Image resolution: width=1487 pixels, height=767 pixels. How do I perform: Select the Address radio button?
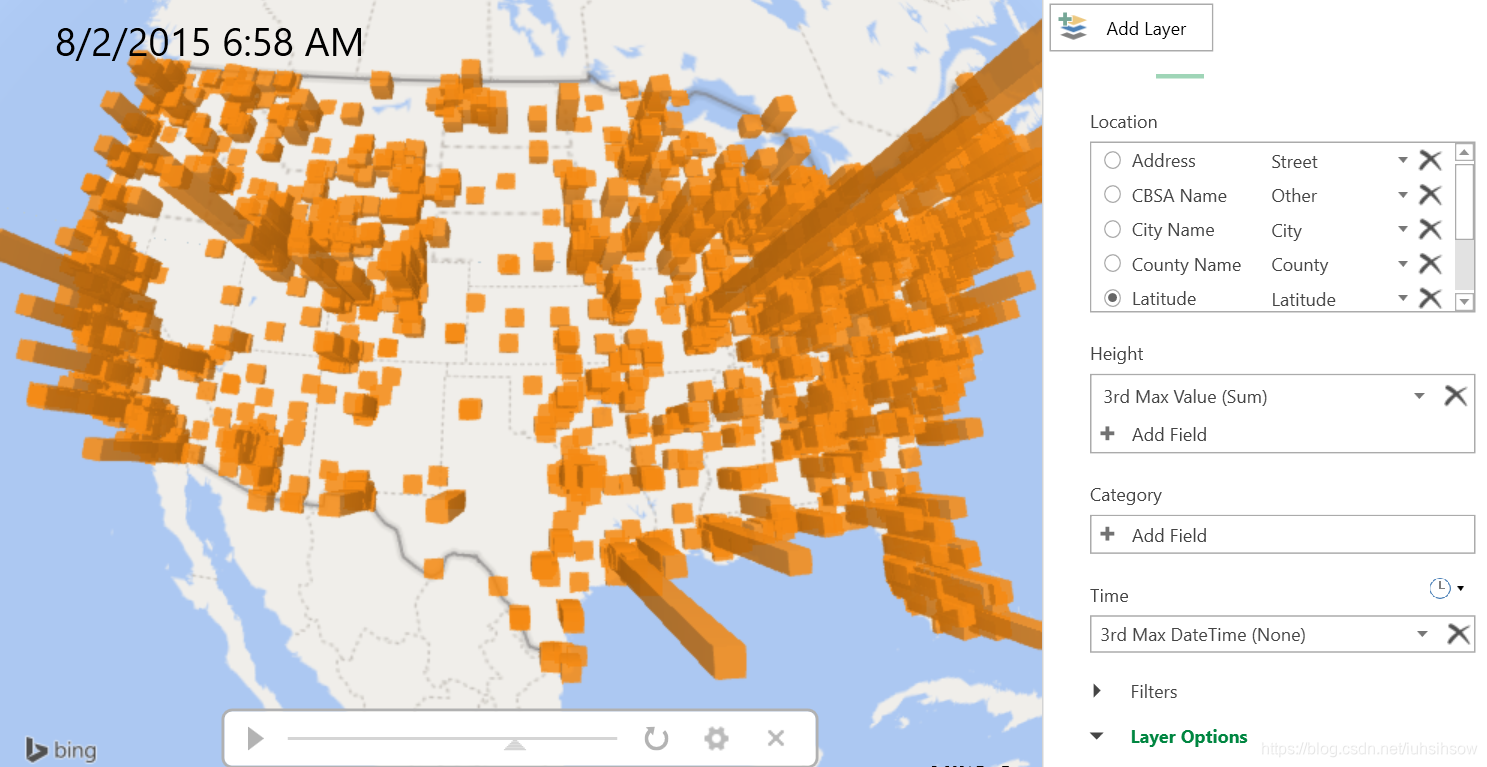click(1112, 160)
